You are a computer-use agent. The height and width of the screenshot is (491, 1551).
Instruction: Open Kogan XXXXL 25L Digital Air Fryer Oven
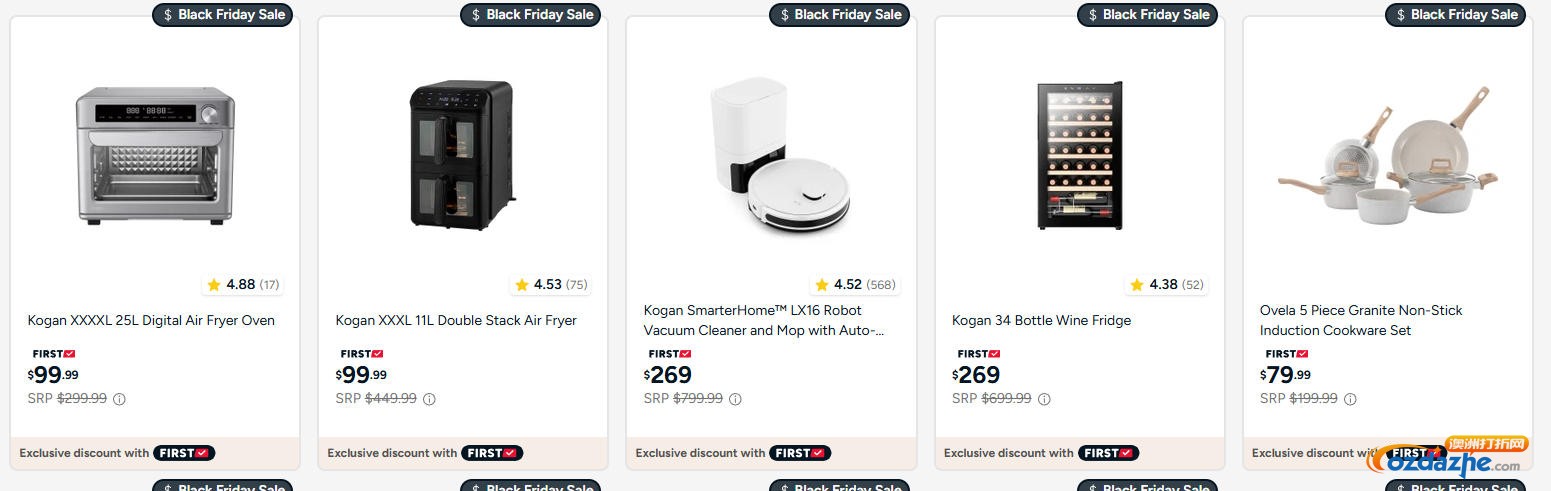(x=151, y=321)
